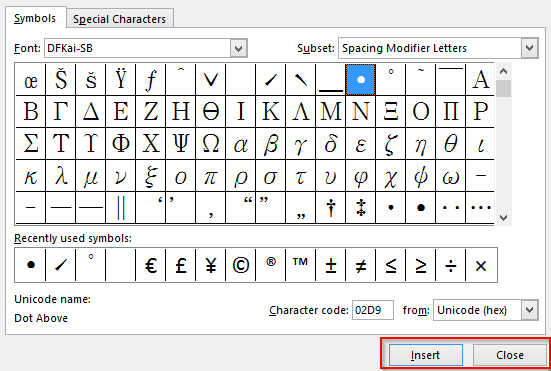Pick the lowercase zeta ζ symbol
Viewport: 551px width, 371px height.
point(390,143)
